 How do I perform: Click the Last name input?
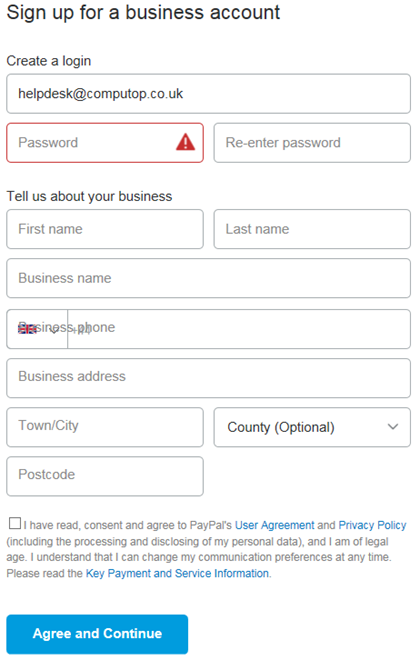point(312,229)
